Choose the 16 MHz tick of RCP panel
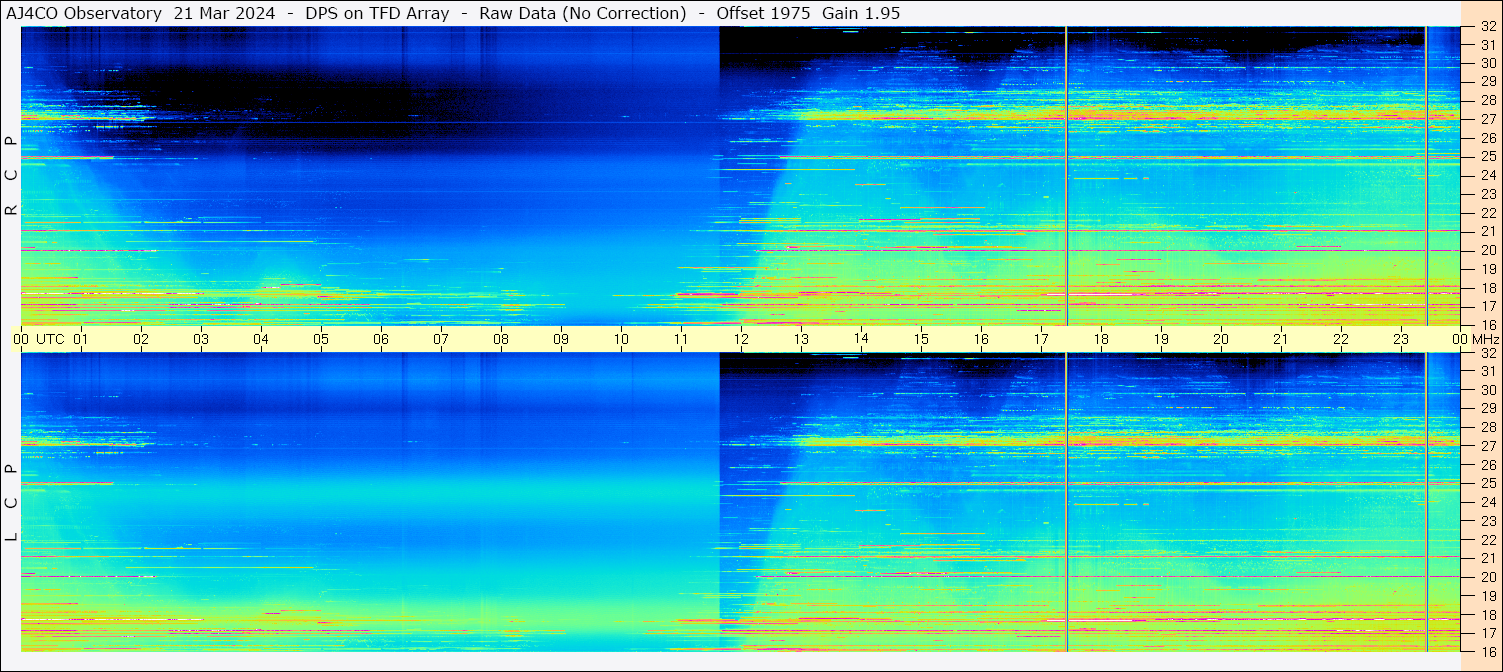 click(1488, 325)
